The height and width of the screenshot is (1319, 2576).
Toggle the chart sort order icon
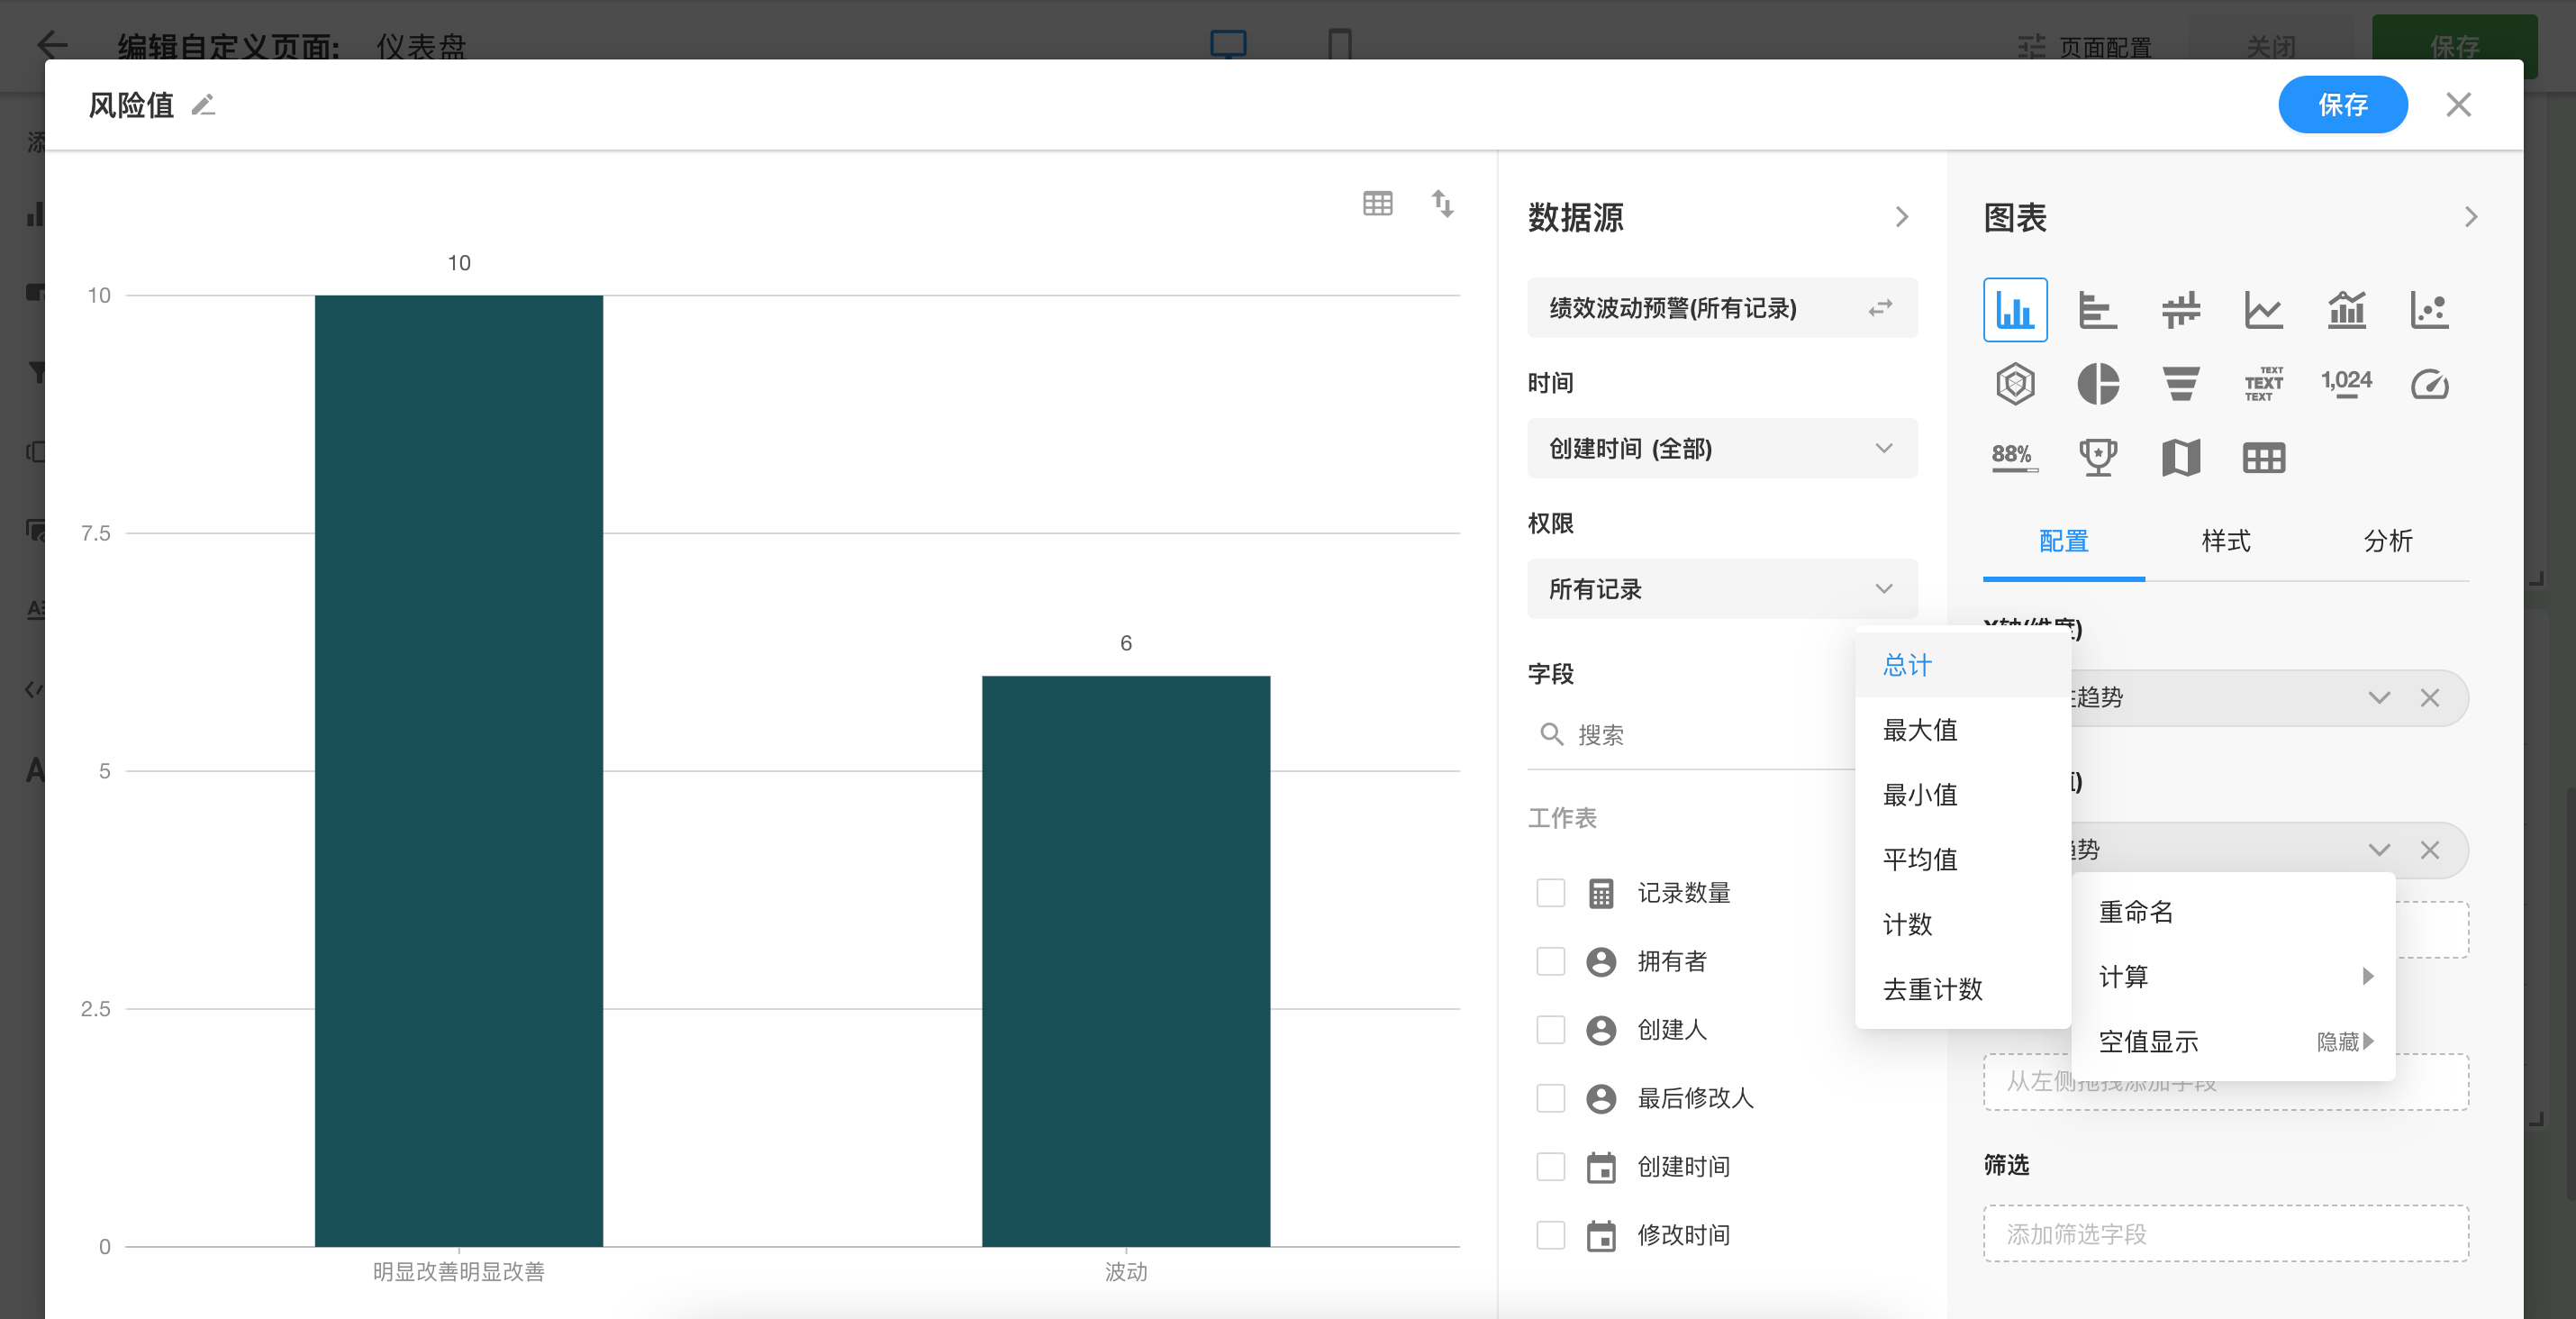1442,204
